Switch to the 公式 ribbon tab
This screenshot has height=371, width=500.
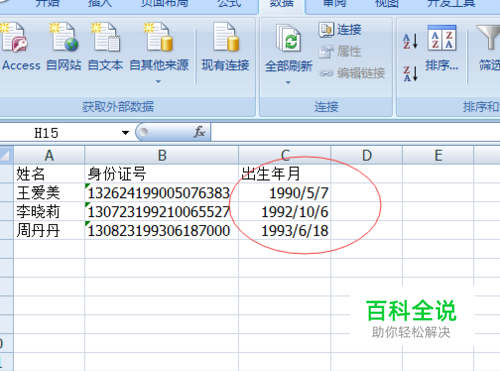(x=229, y=4)
